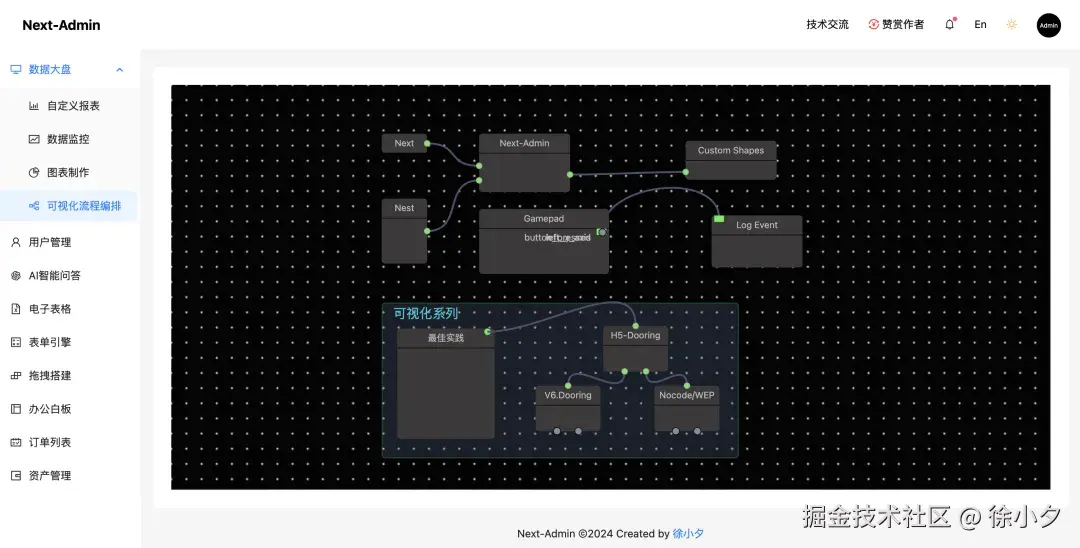The height and width of the screenshot is (548, 1080).
Task: Open the notification bell
Action: point(949,25)
